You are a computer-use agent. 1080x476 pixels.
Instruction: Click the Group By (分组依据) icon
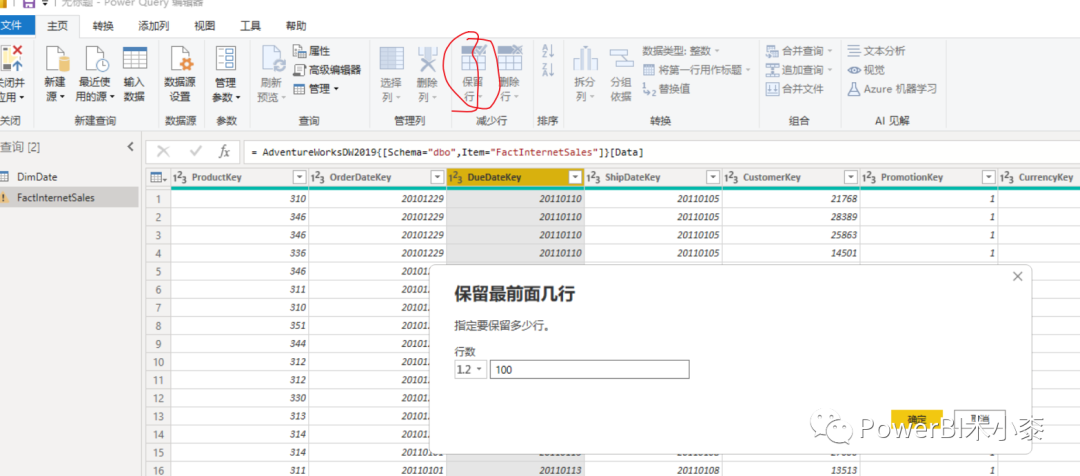621,59
